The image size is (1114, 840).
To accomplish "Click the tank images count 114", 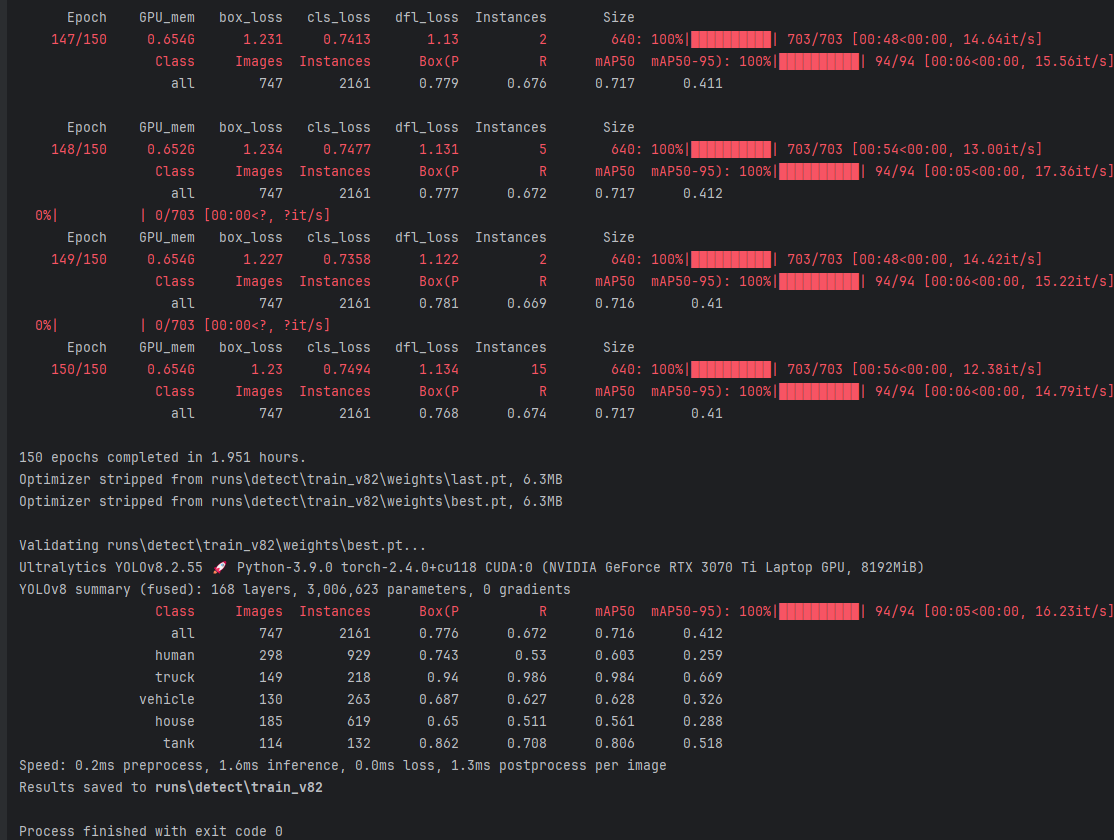I will [271, 743].
